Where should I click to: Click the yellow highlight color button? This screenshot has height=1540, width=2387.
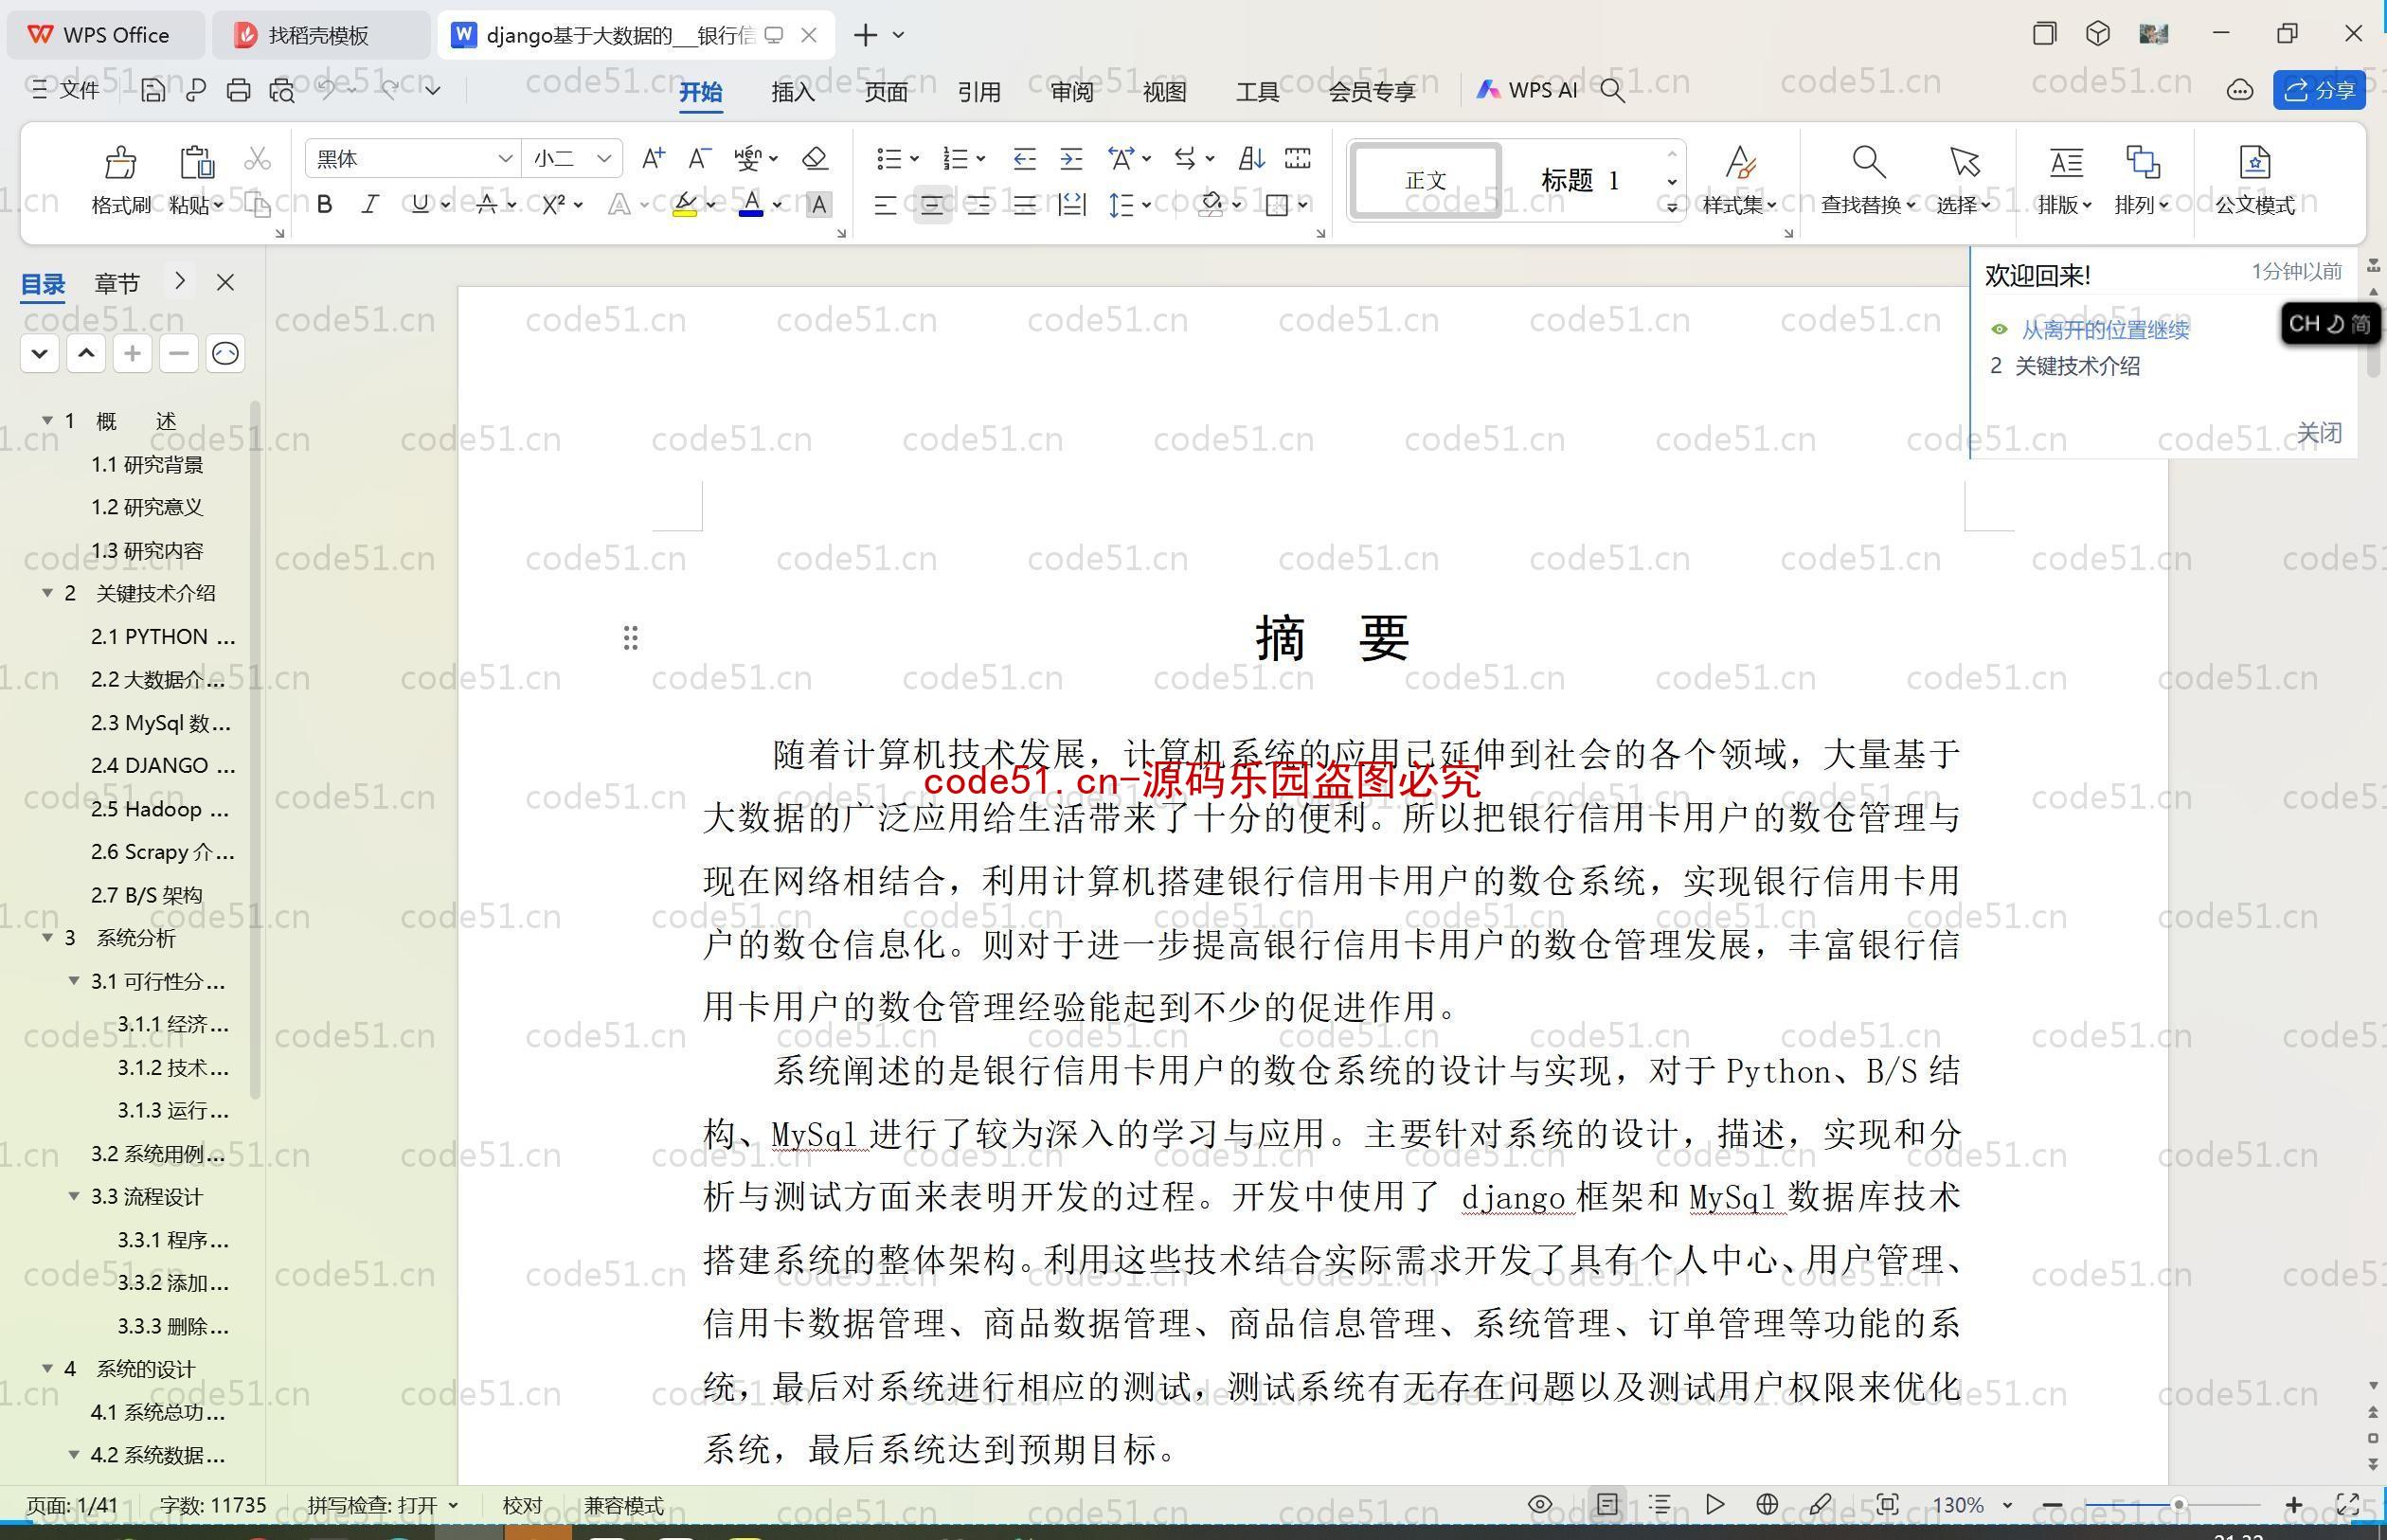(x=685, y=205)
